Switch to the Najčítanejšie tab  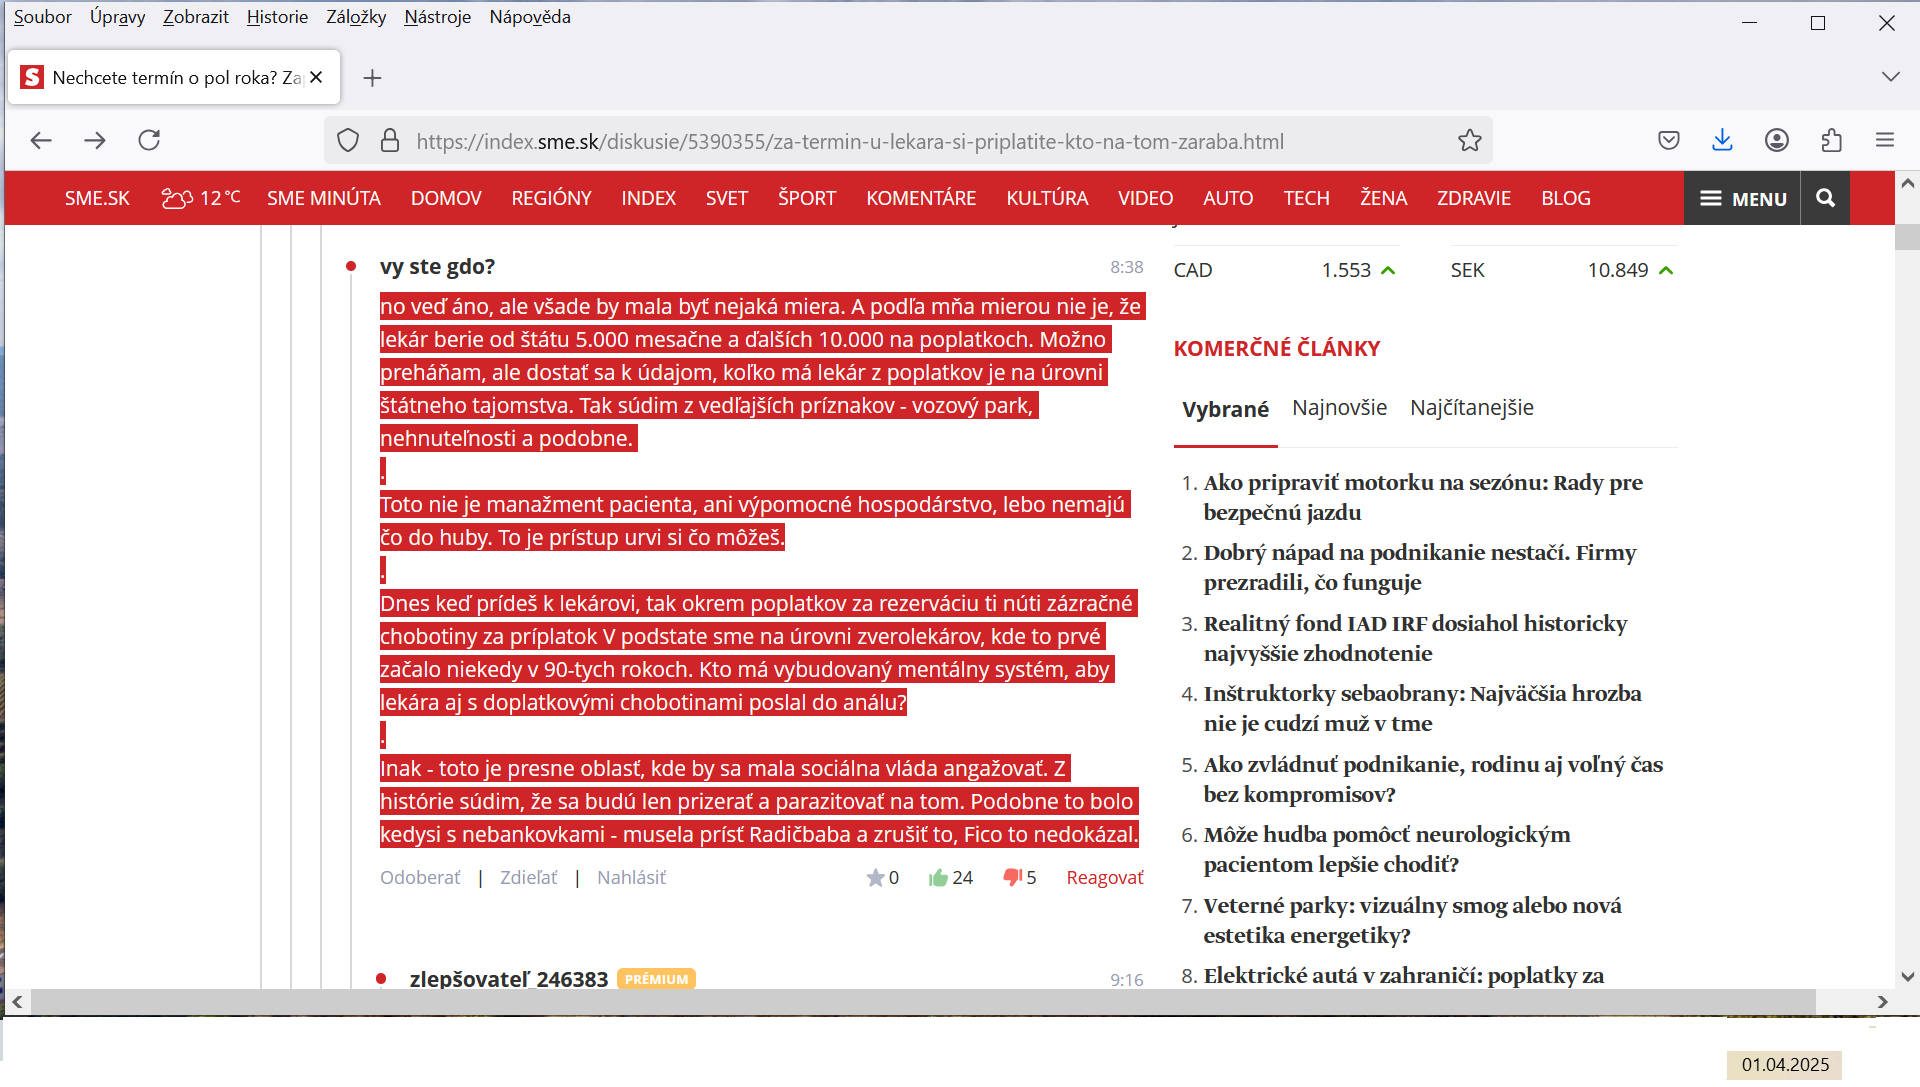click(x=1471, y=408)
